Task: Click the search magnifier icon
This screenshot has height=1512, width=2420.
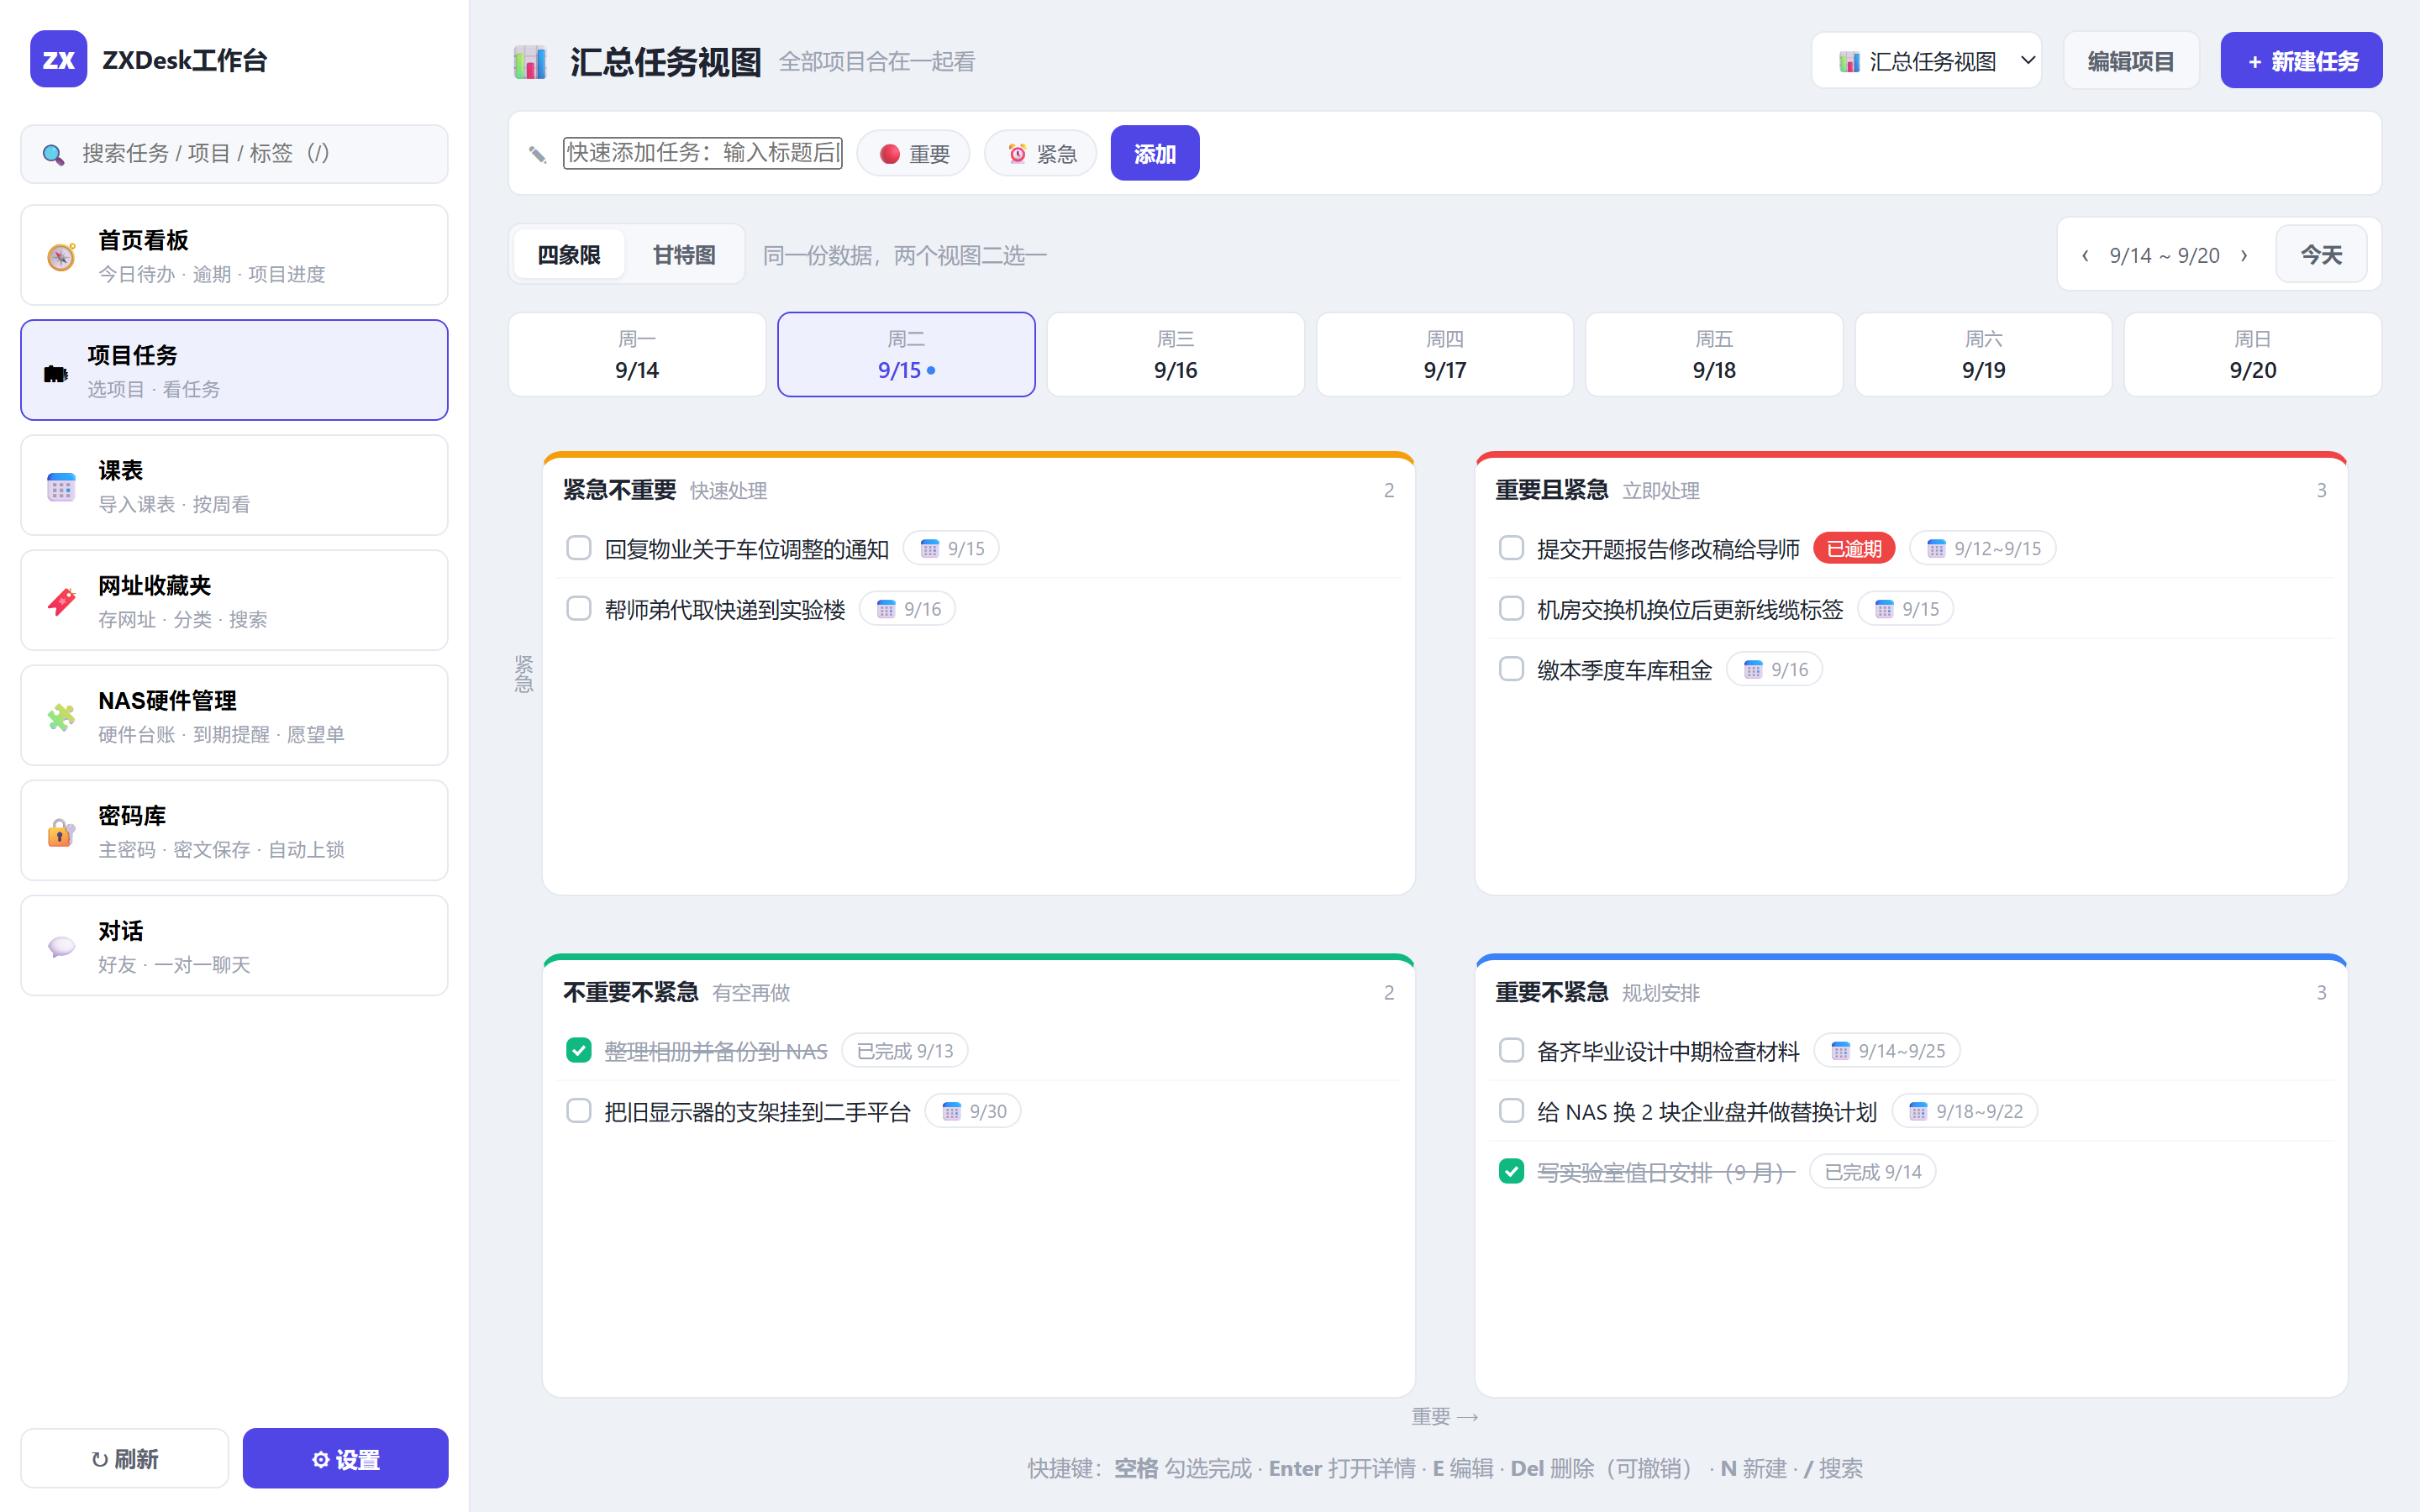Action: pyautogui.click(x=53, y=154)
